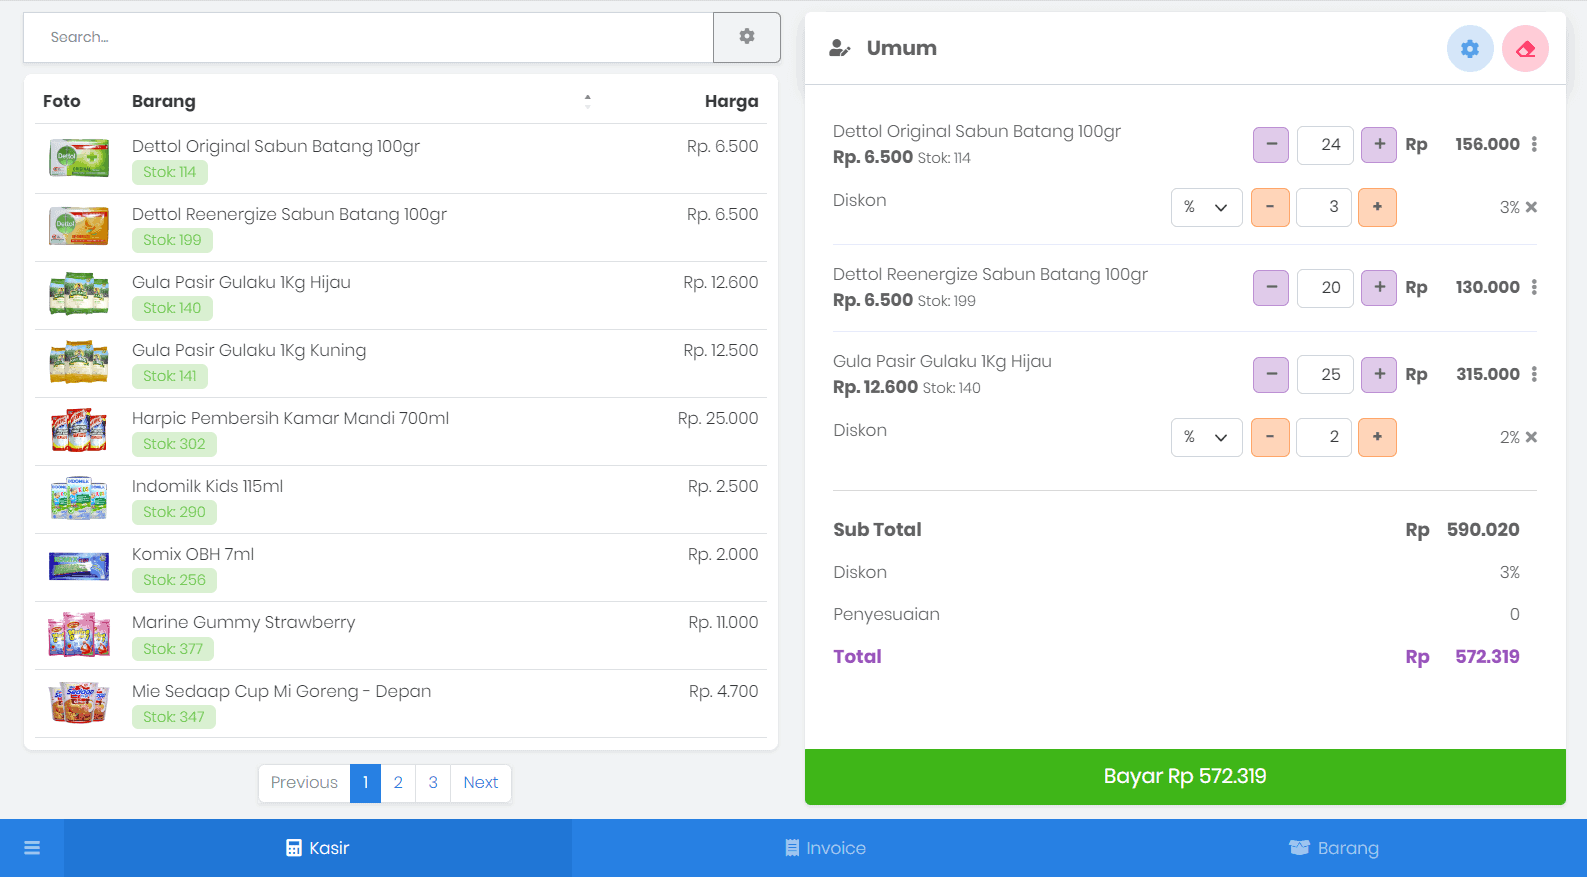Click the Stok: 302 badge
Viewport: 1587px width, 877px height.
point(174,444)
